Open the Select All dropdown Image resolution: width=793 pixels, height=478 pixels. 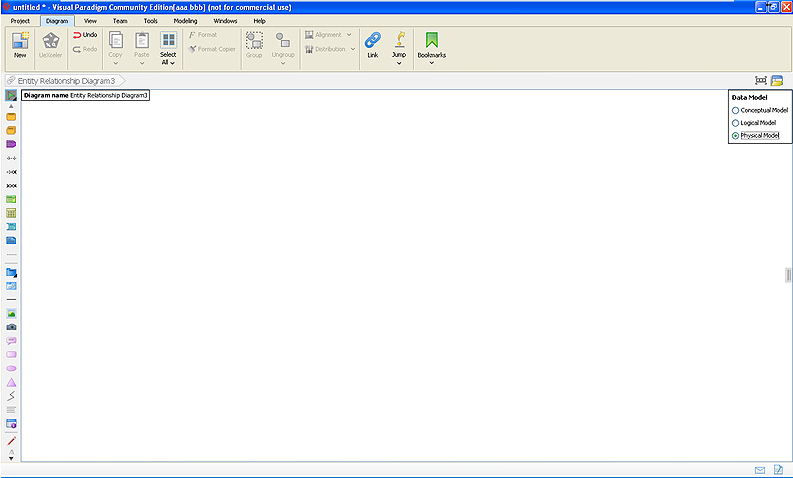pyautogui.click(x=168, y=62)
